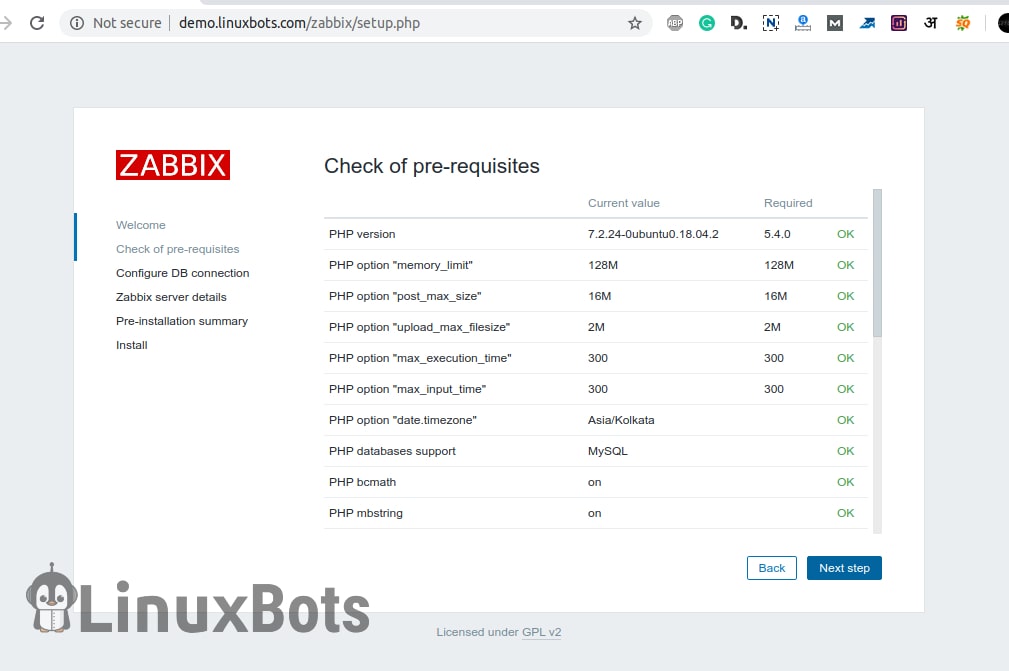Click the ZABBIX logo
The image size is (1009, 671).
(x=172, y=164)
